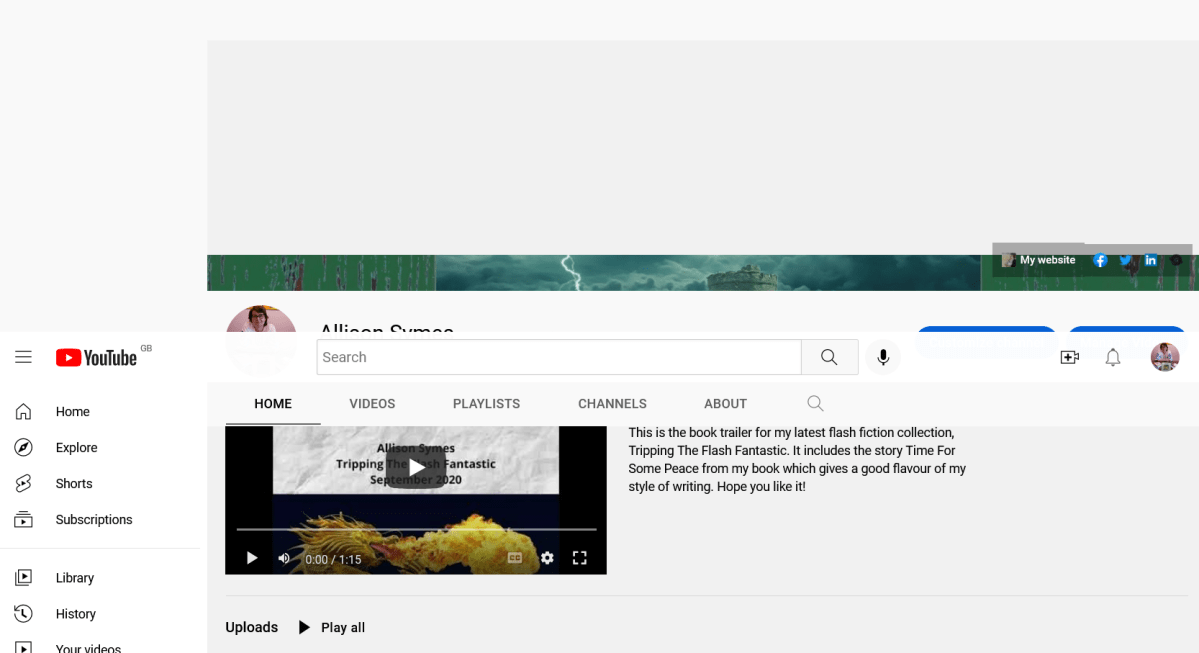Click inside the Search input field

click(x=558, y=357)
